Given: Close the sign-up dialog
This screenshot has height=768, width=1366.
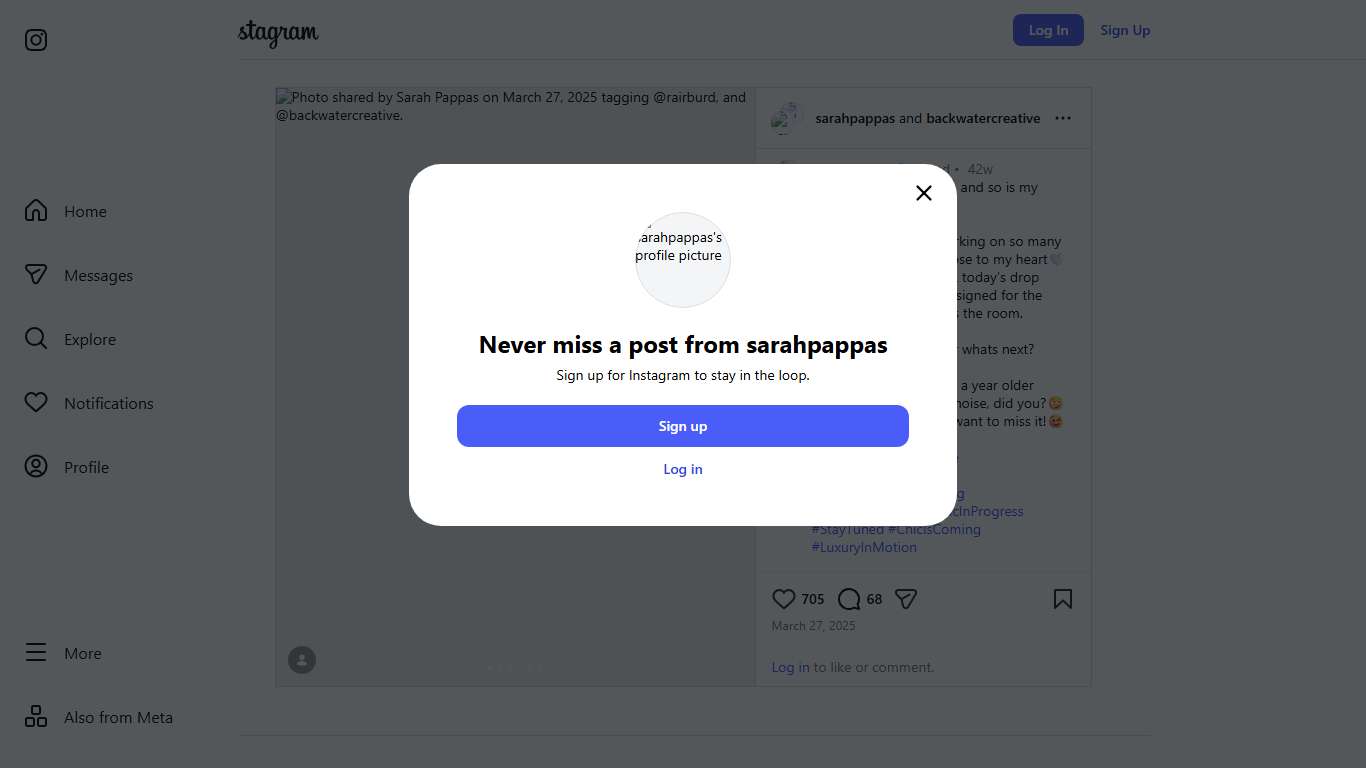Looking at the screenshot, I should 924,193.
